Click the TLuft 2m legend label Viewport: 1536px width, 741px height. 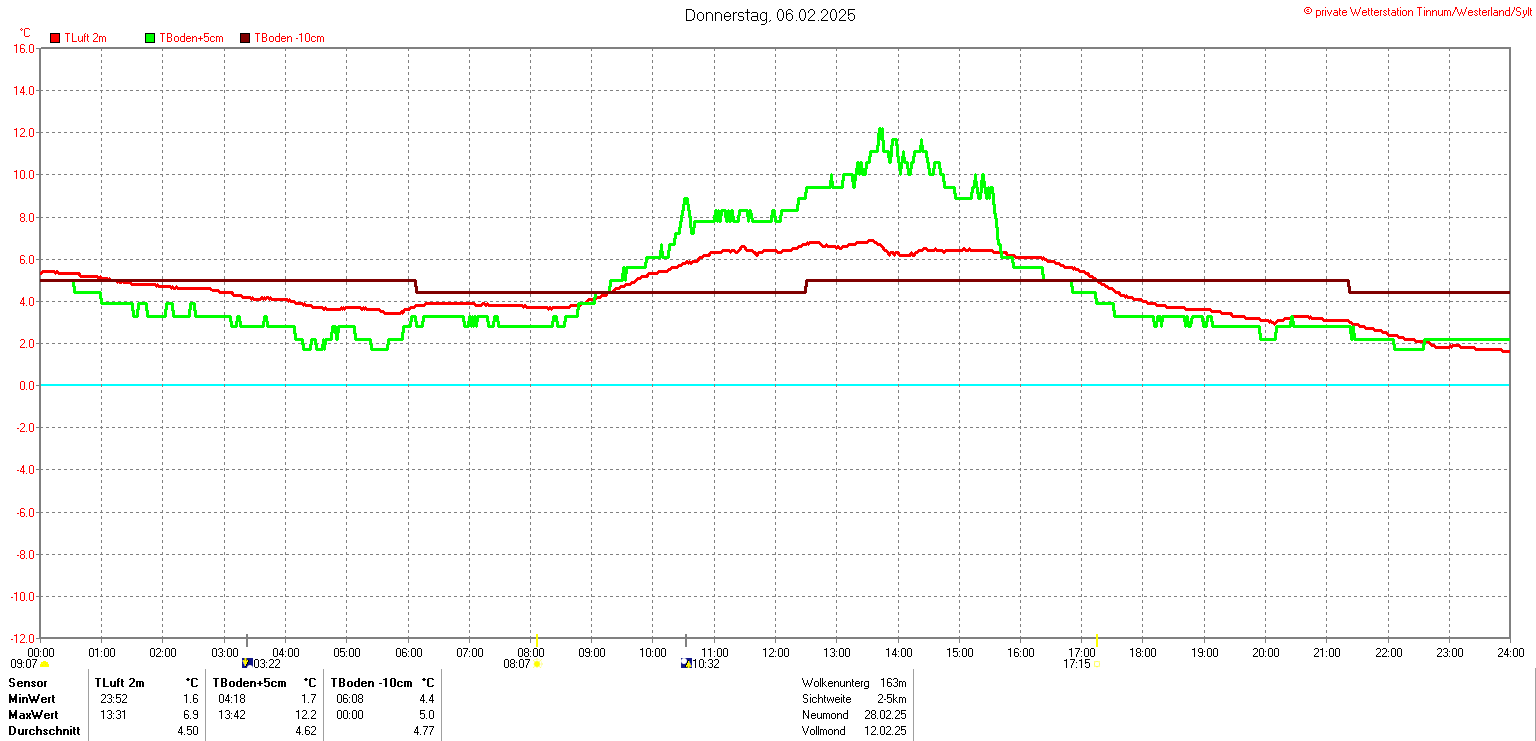tap(85, 38)
